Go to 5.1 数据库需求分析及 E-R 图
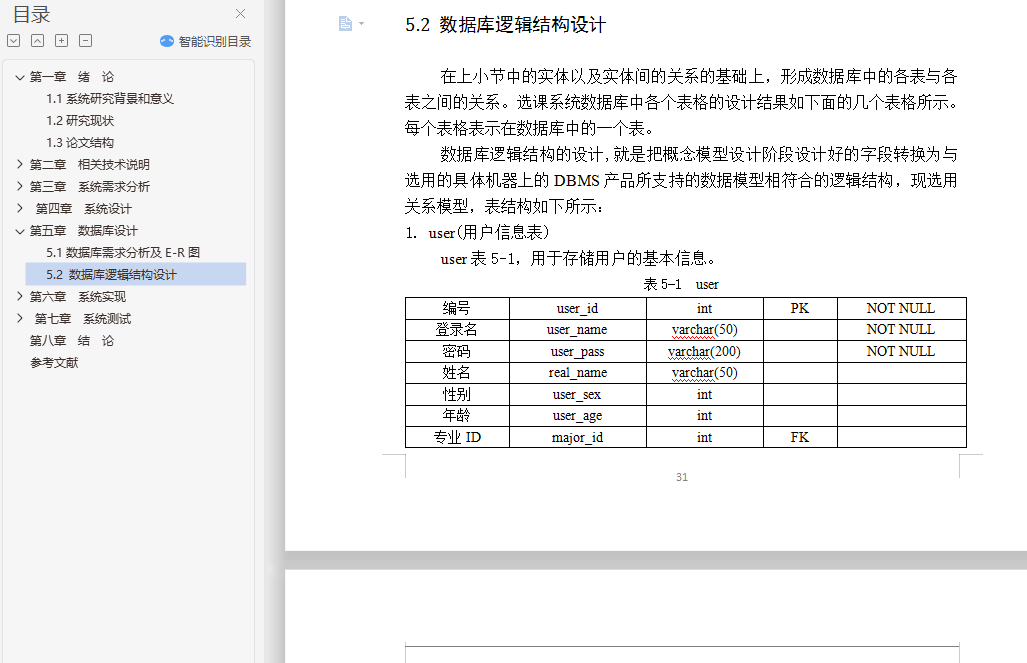Image resolution: width=1027 pixels, height=663 pixels. click(x=123, y=252)
